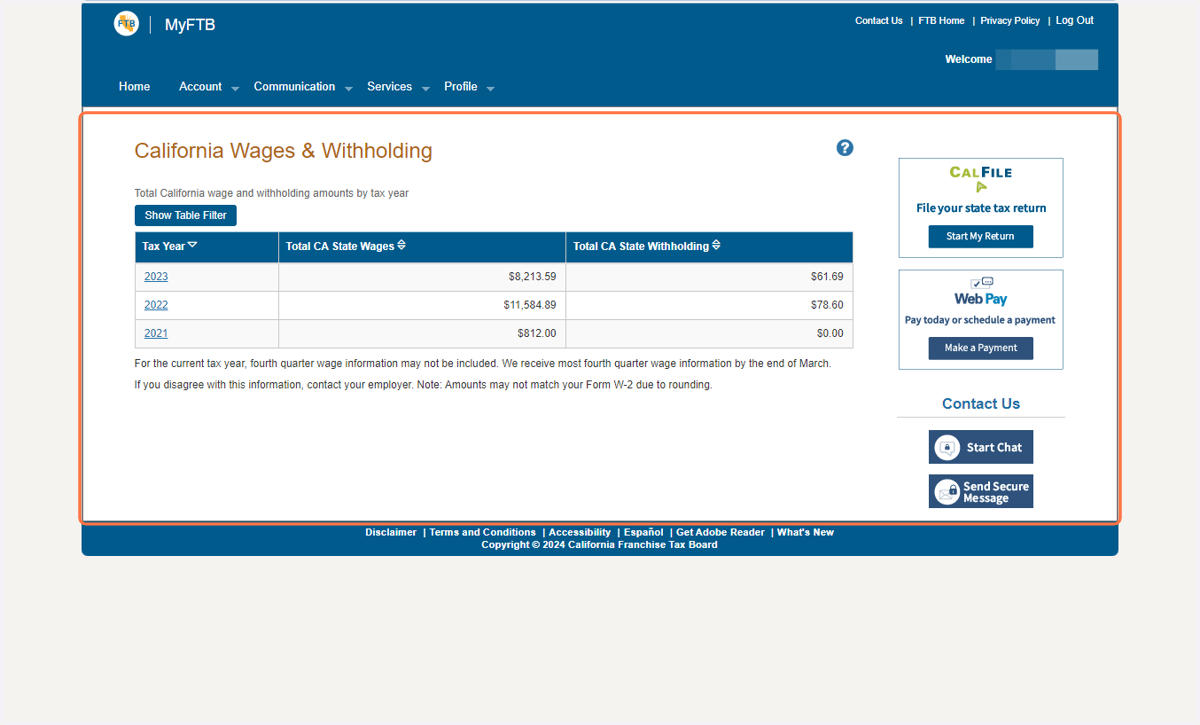The width and height of the screenshot is (1200, 725).
Task: Click the Show Table Filter button
Action: pos(186,215)
